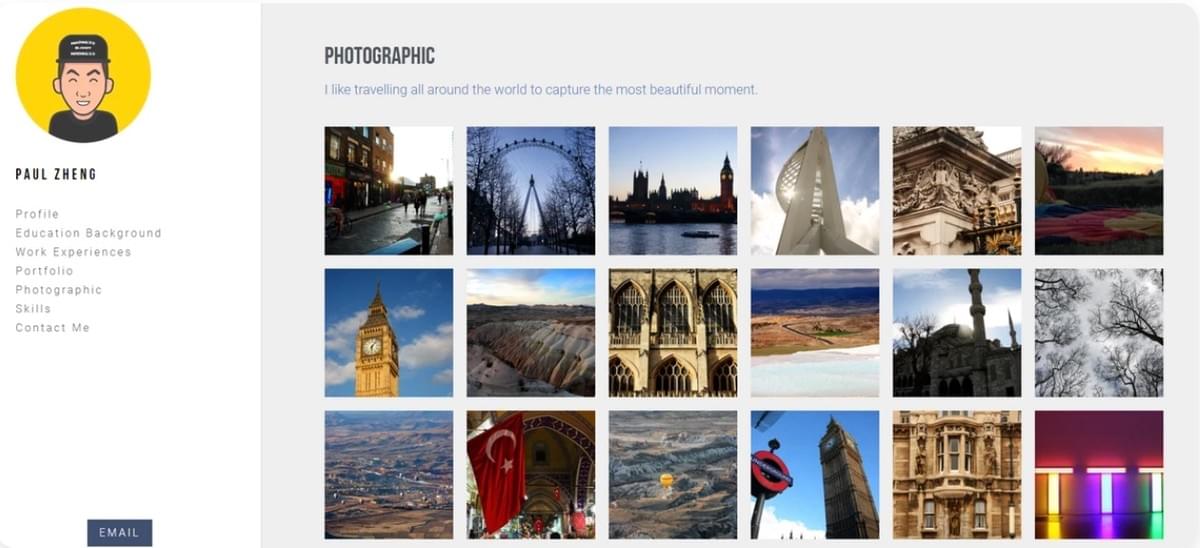
Task: Click the EMAIL button
Action: coord(119,533)
